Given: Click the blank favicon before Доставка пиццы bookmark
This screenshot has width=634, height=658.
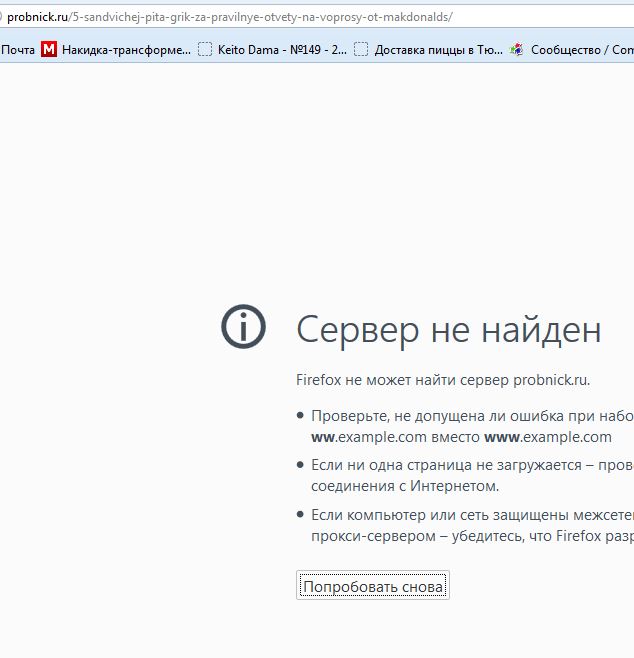Looking at the screenshot, I should pos(361,49).
